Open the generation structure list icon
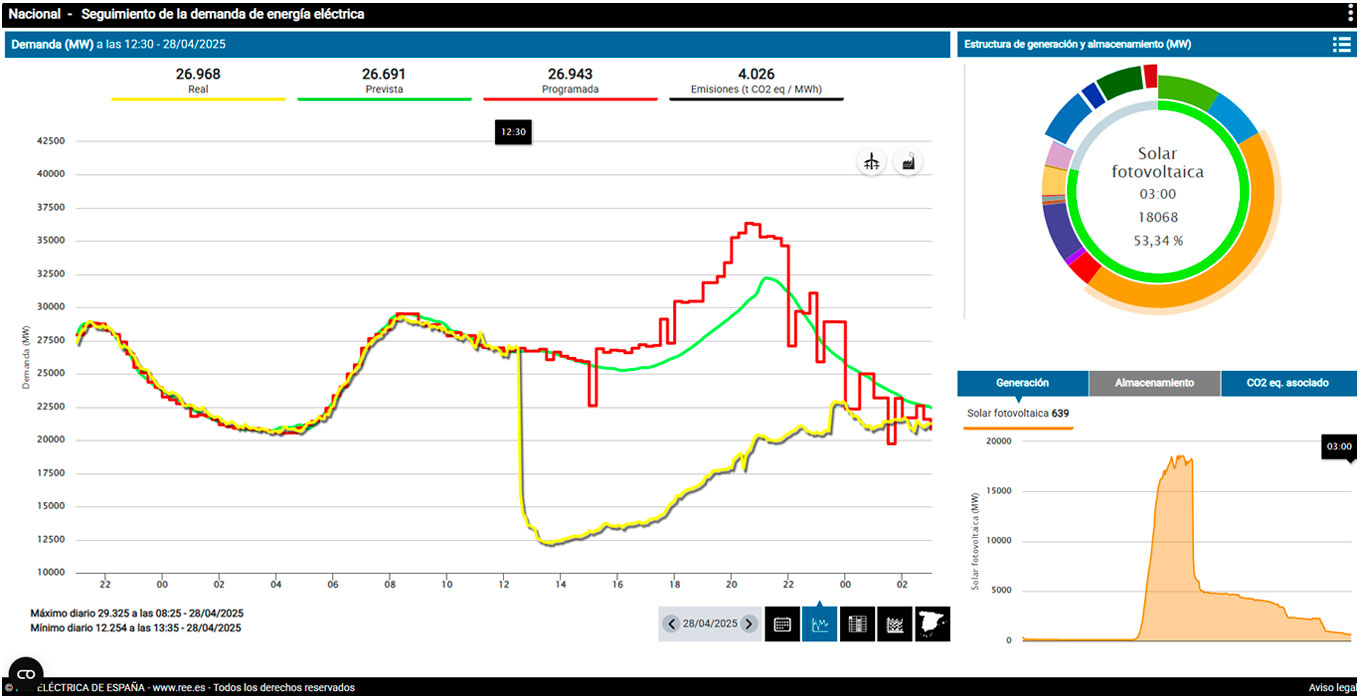This screenshot has height=700, width=1360. (1341, 44)
